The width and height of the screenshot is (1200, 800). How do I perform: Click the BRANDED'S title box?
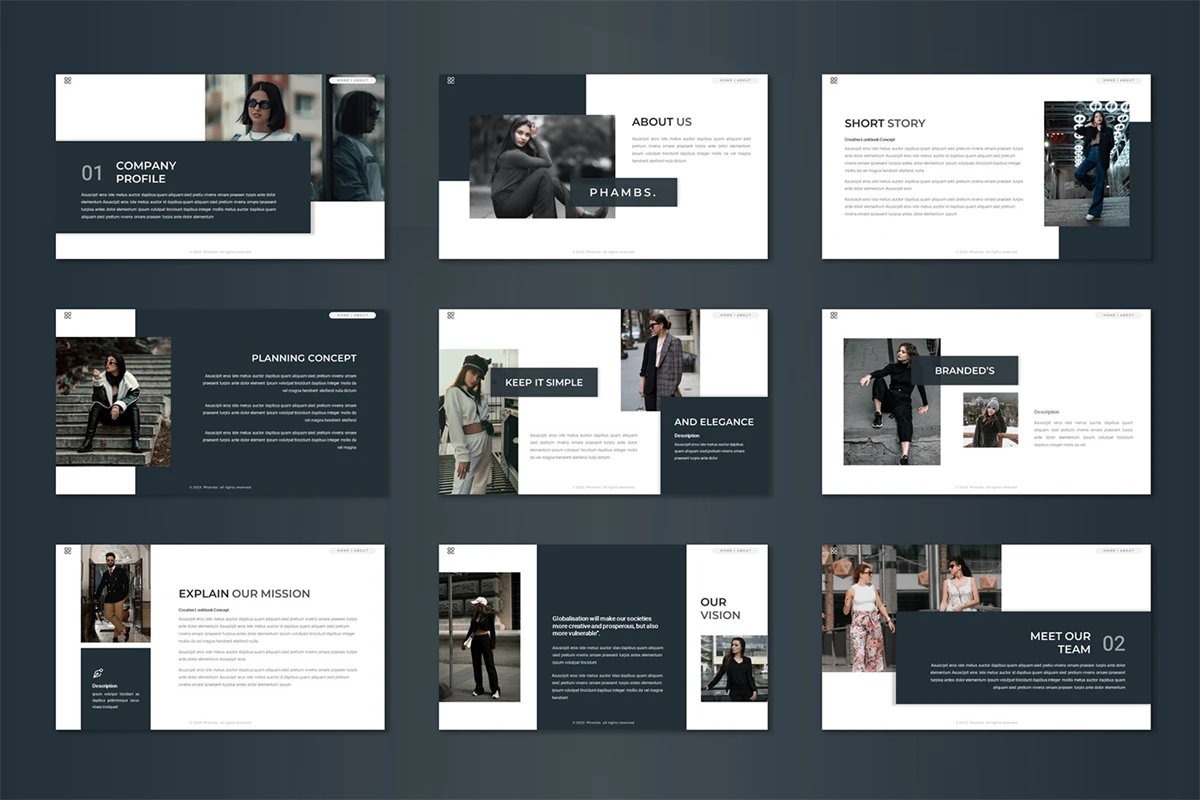(x=964, y=371)
